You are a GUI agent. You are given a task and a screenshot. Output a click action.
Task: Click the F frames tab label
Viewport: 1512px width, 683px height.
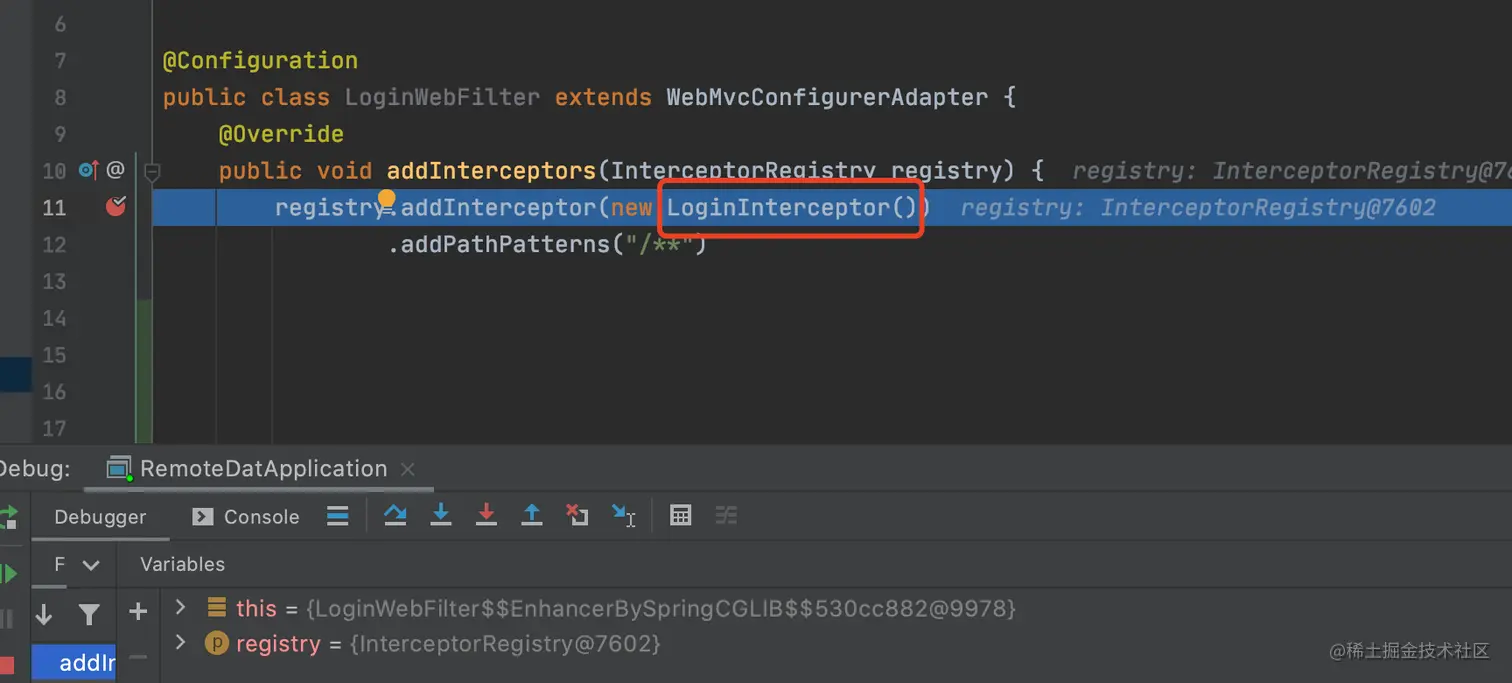tap(59, 564)
